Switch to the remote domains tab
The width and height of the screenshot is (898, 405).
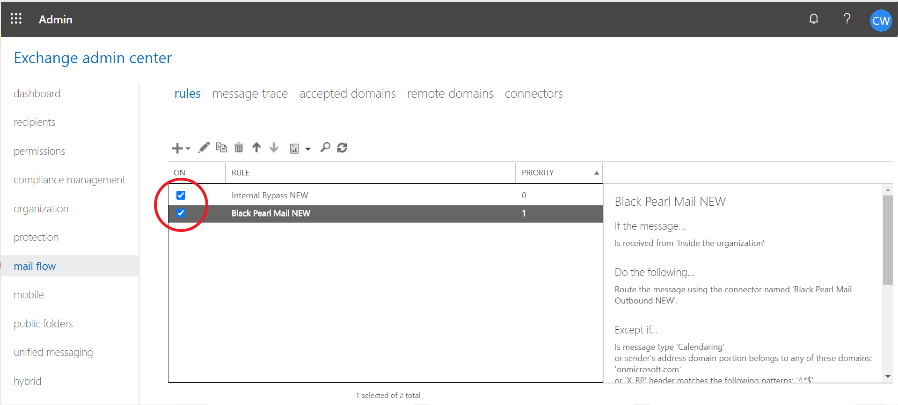(450, 93)
